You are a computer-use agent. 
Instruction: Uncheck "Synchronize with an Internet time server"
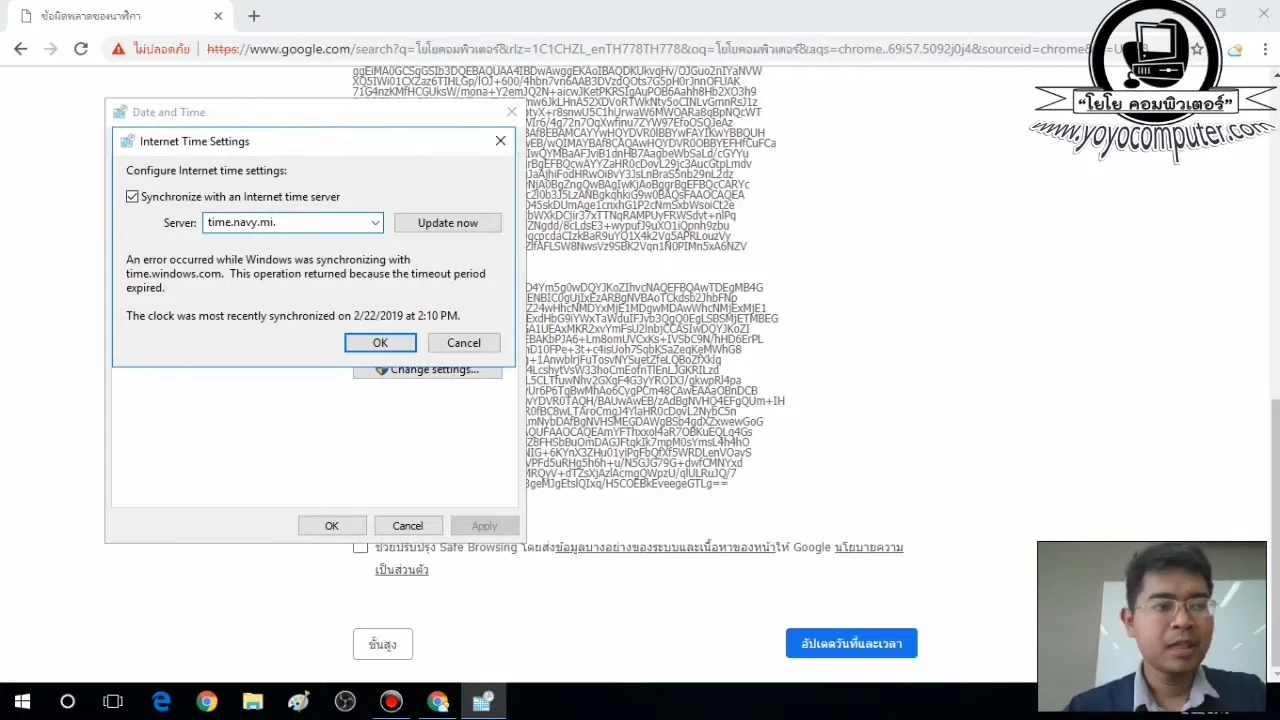[132, 196]
